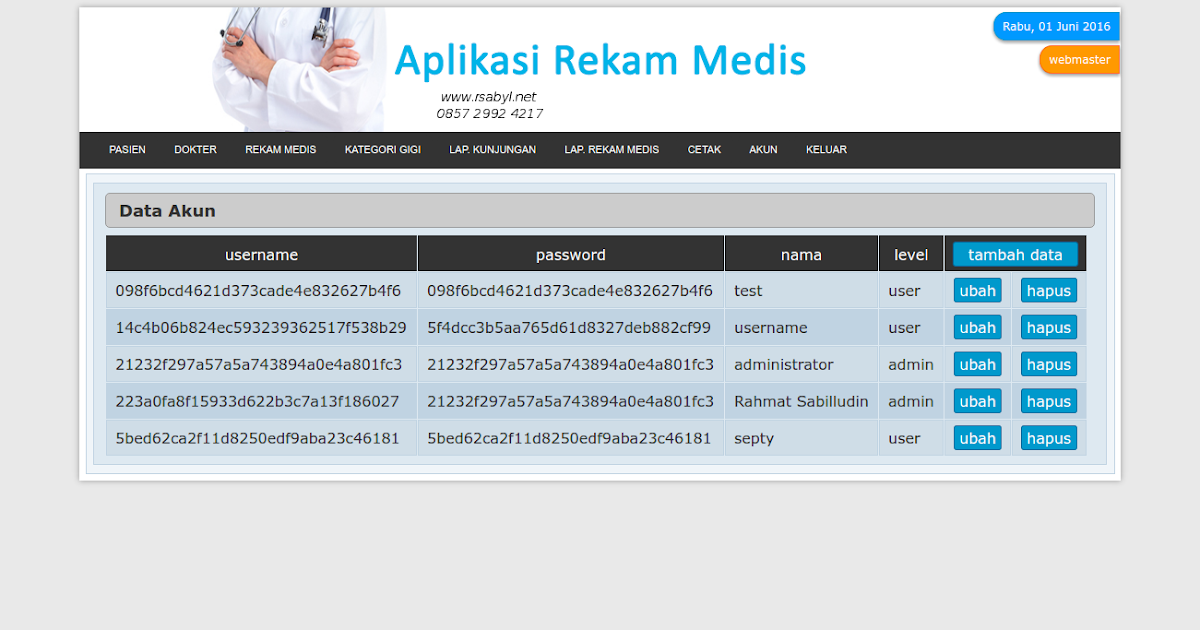Image resolution: width=1200 pixels, height=630 pixels.
Task: Click the Rabu, 01 Juni 2016 date badge
Action: click(1056, 26)
